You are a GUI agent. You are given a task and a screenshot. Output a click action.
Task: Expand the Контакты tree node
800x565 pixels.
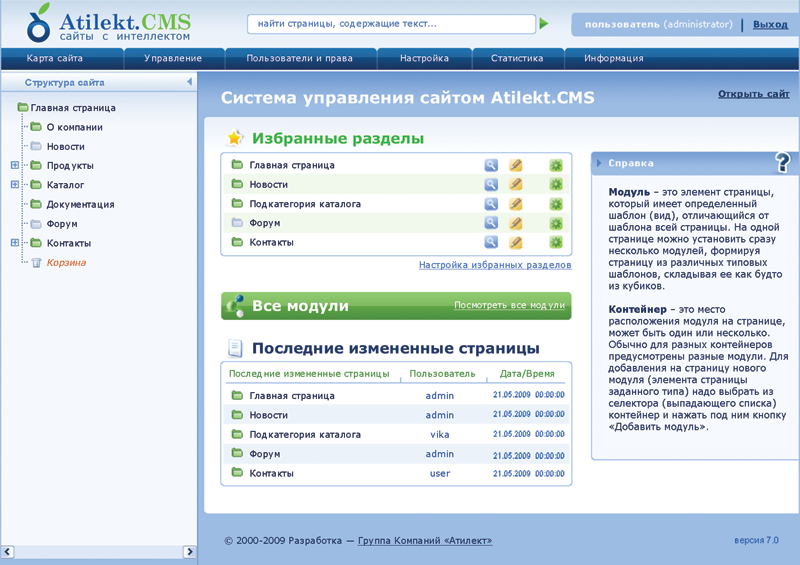[x=15, y=243]
